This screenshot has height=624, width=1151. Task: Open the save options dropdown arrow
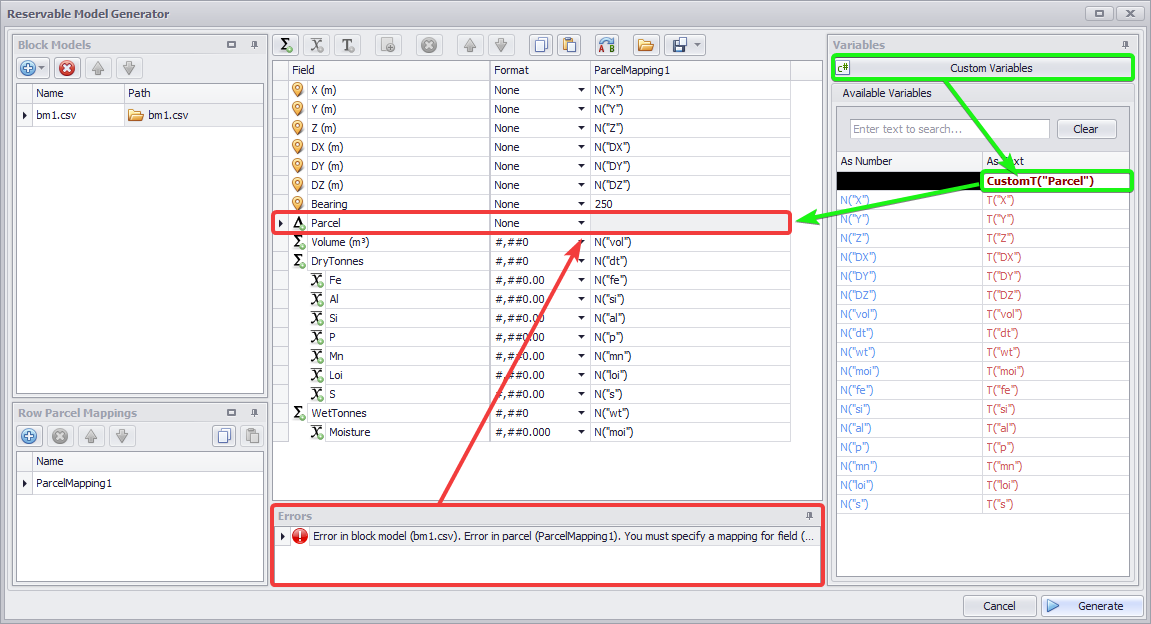697,45
